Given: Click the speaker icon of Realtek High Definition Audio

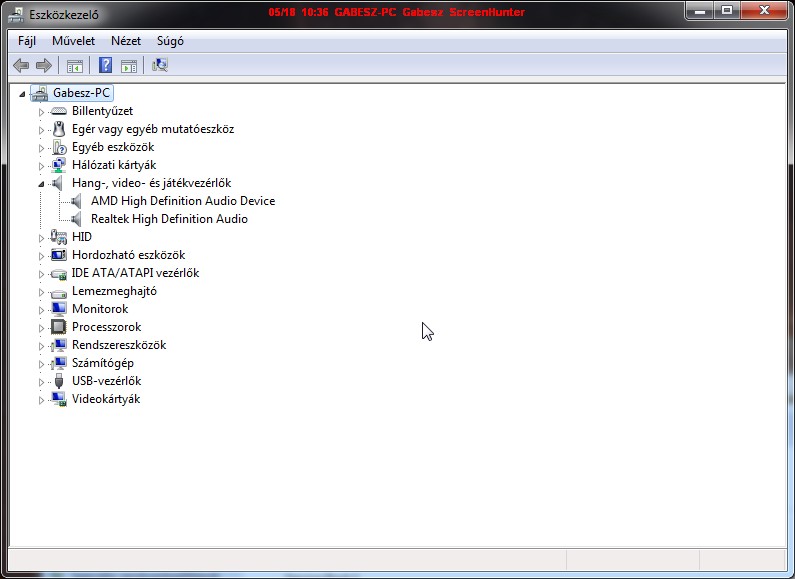Looking at the screenshot, I should pyautogui.click(x=77, y=219).
